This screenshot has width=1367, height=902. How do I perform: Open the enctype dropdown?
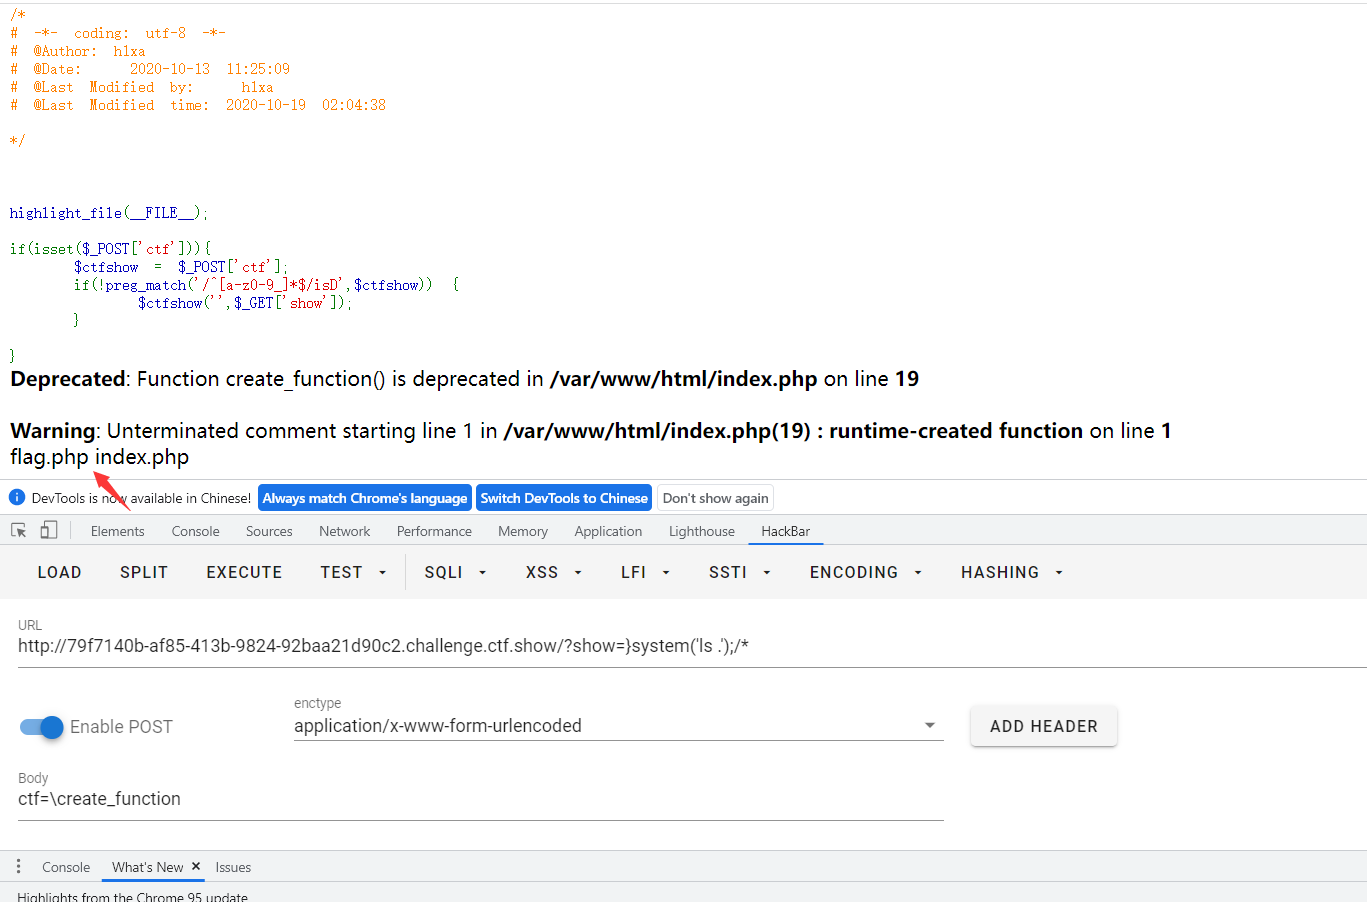[618, 726]
